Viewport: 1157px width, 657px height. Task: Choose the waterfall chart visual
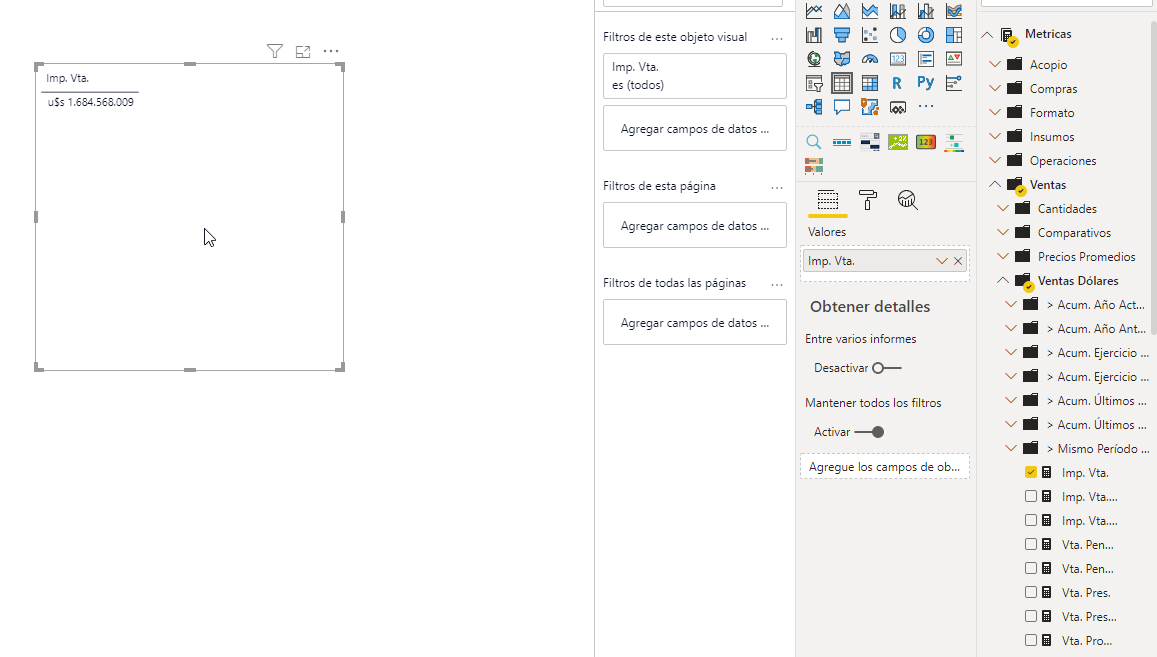coord(814,35)
